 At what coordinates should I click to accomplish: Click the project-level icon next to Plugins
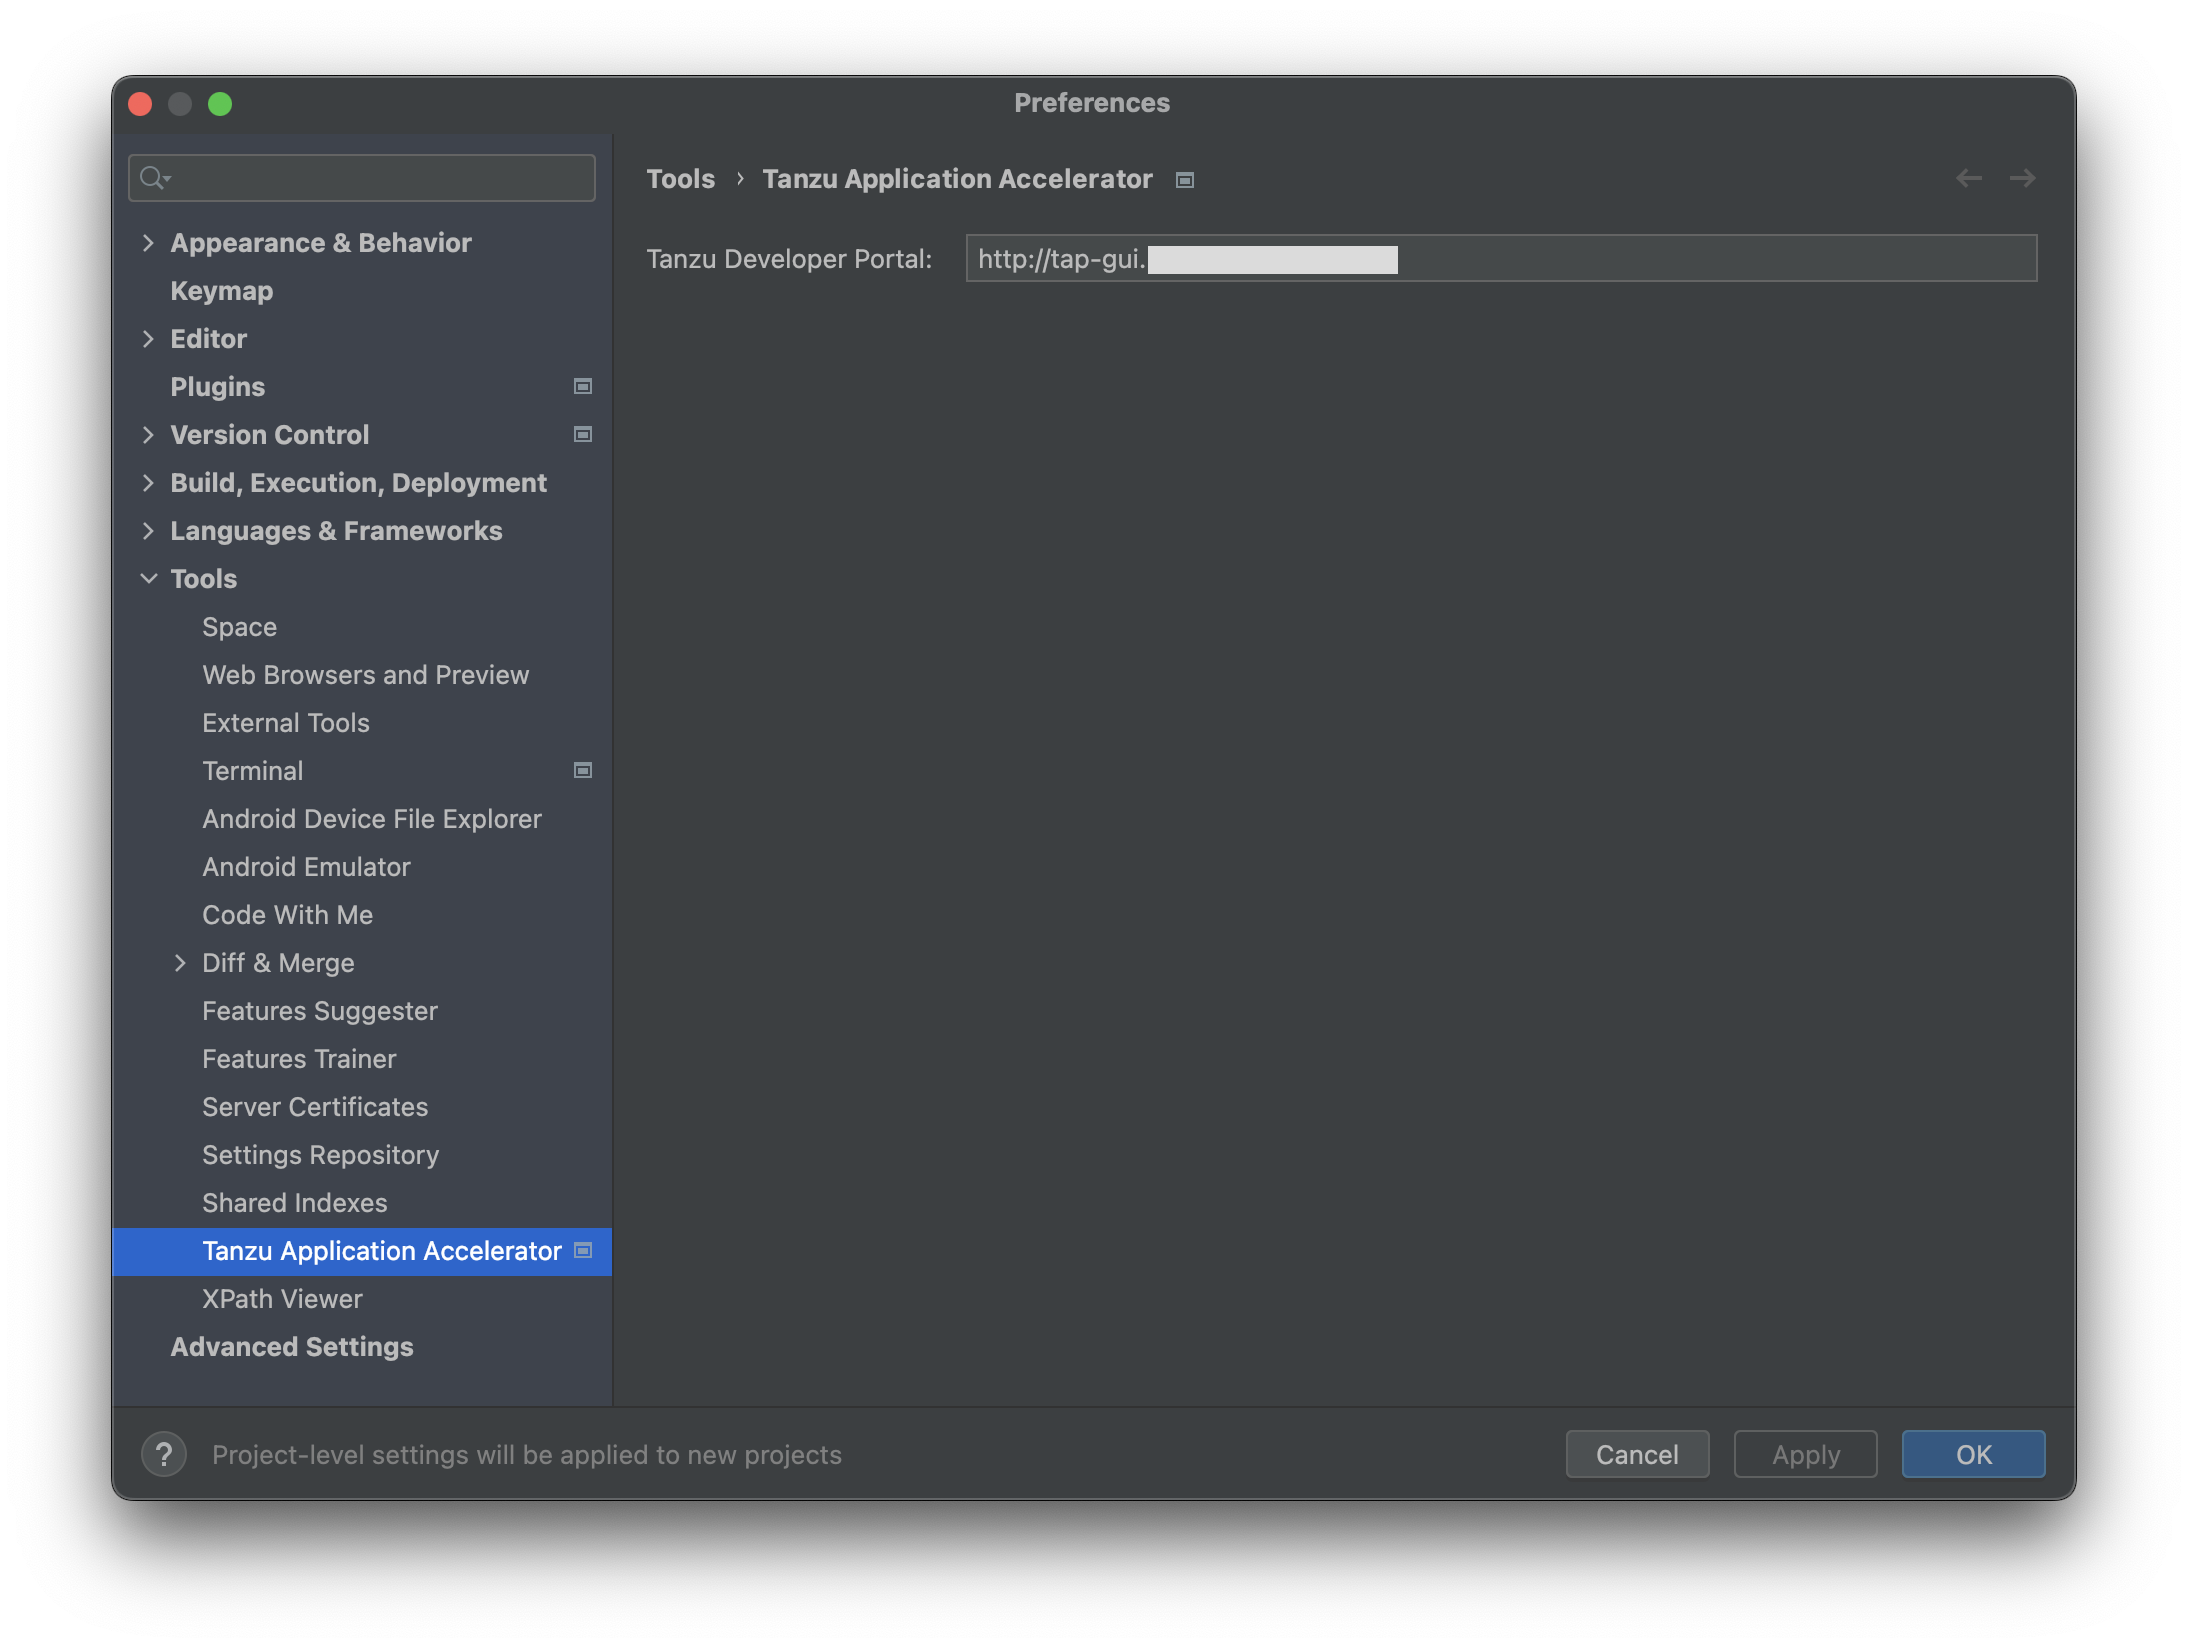[583, 386]
